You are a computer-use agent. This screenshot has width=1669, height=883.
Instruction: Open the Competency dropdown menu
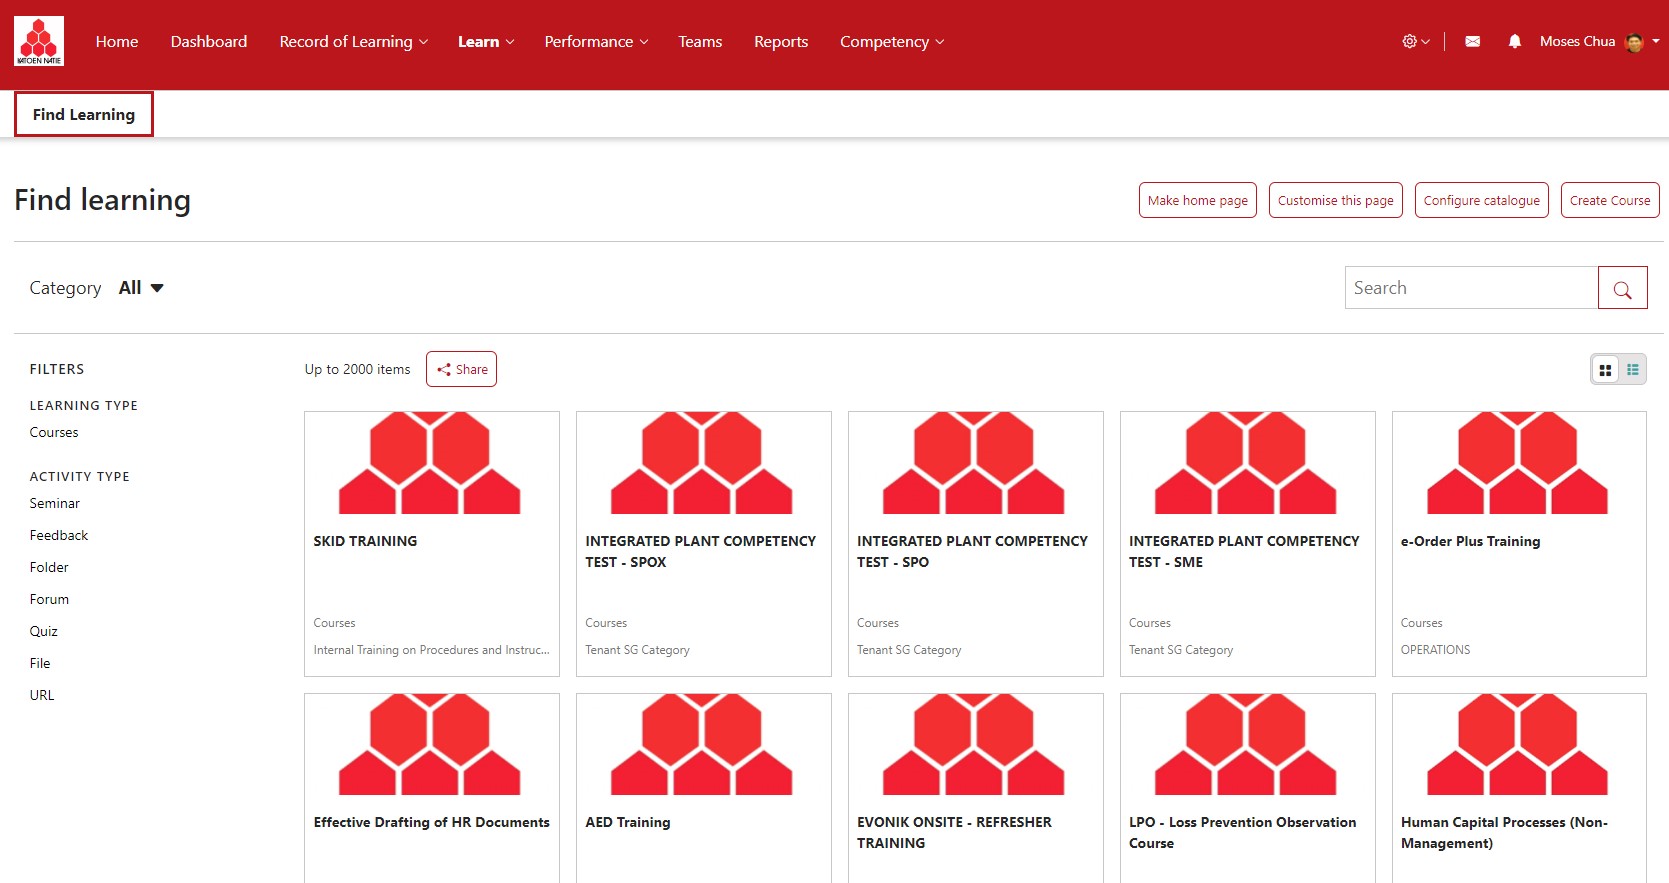[x=891, y=41]
